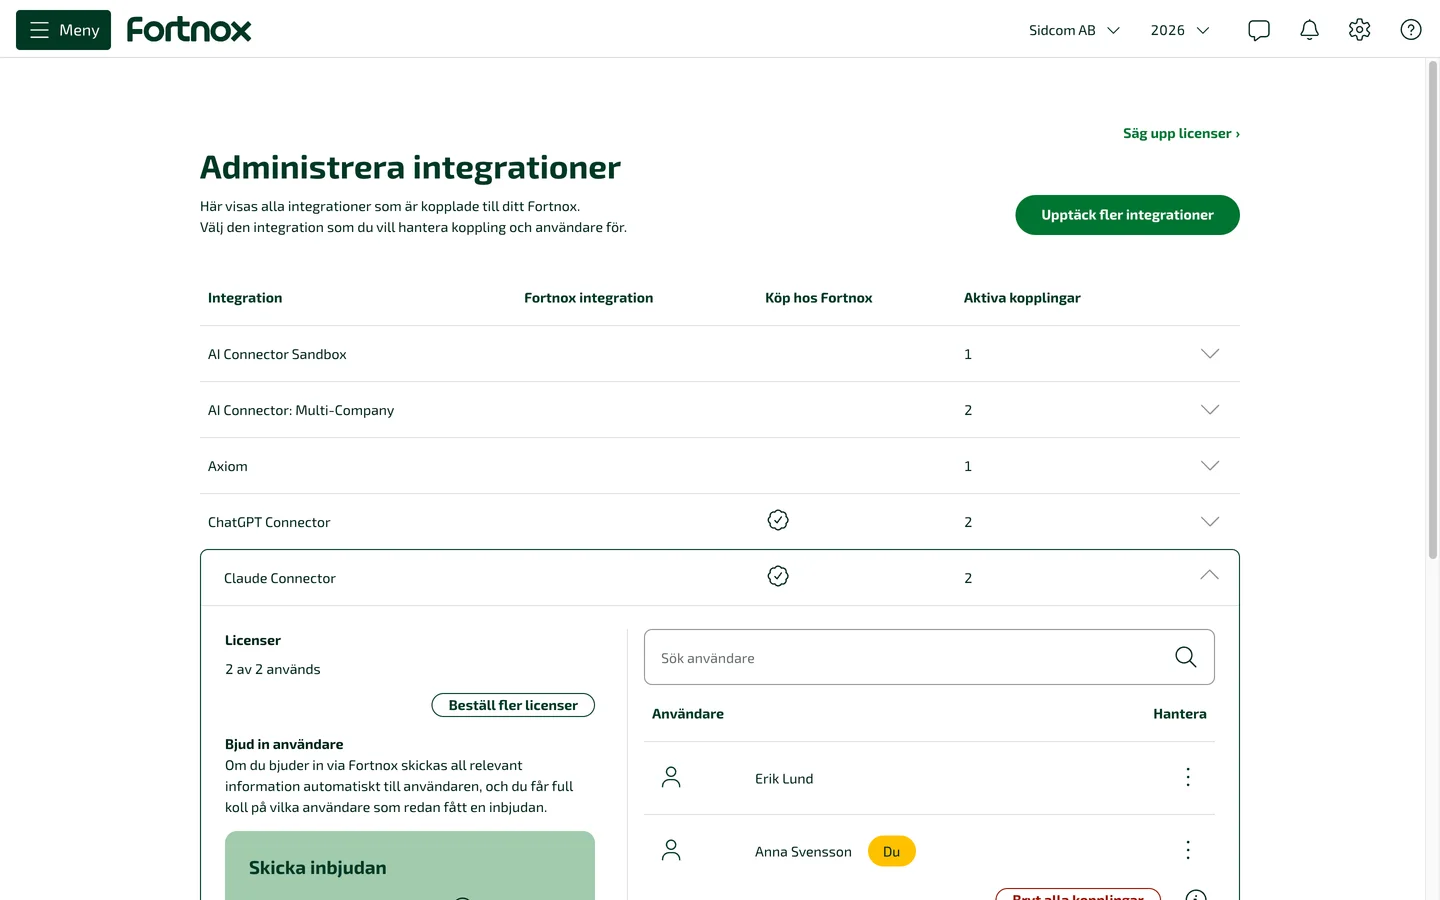
Task: Click the Skicka inbjudan card heading
Action: tap(318, 868)
